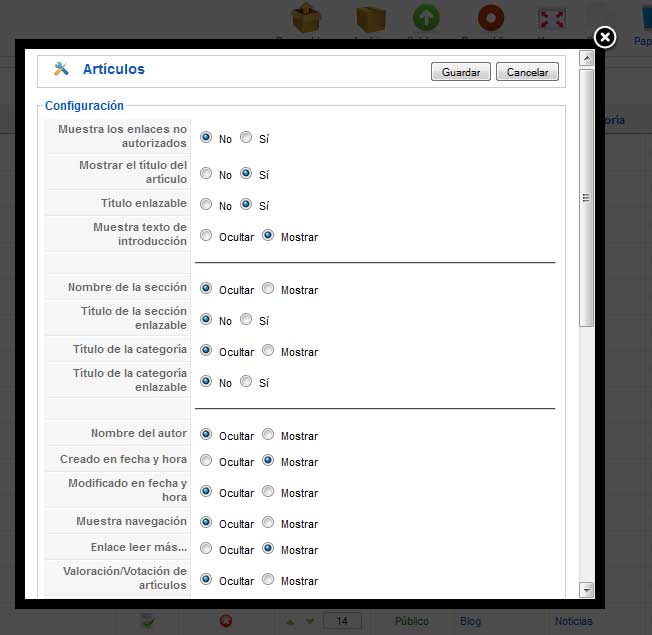Viewport: 652px width, 635px height.
Task: Close the Artículos modal with the X icon
Action: 605,38
